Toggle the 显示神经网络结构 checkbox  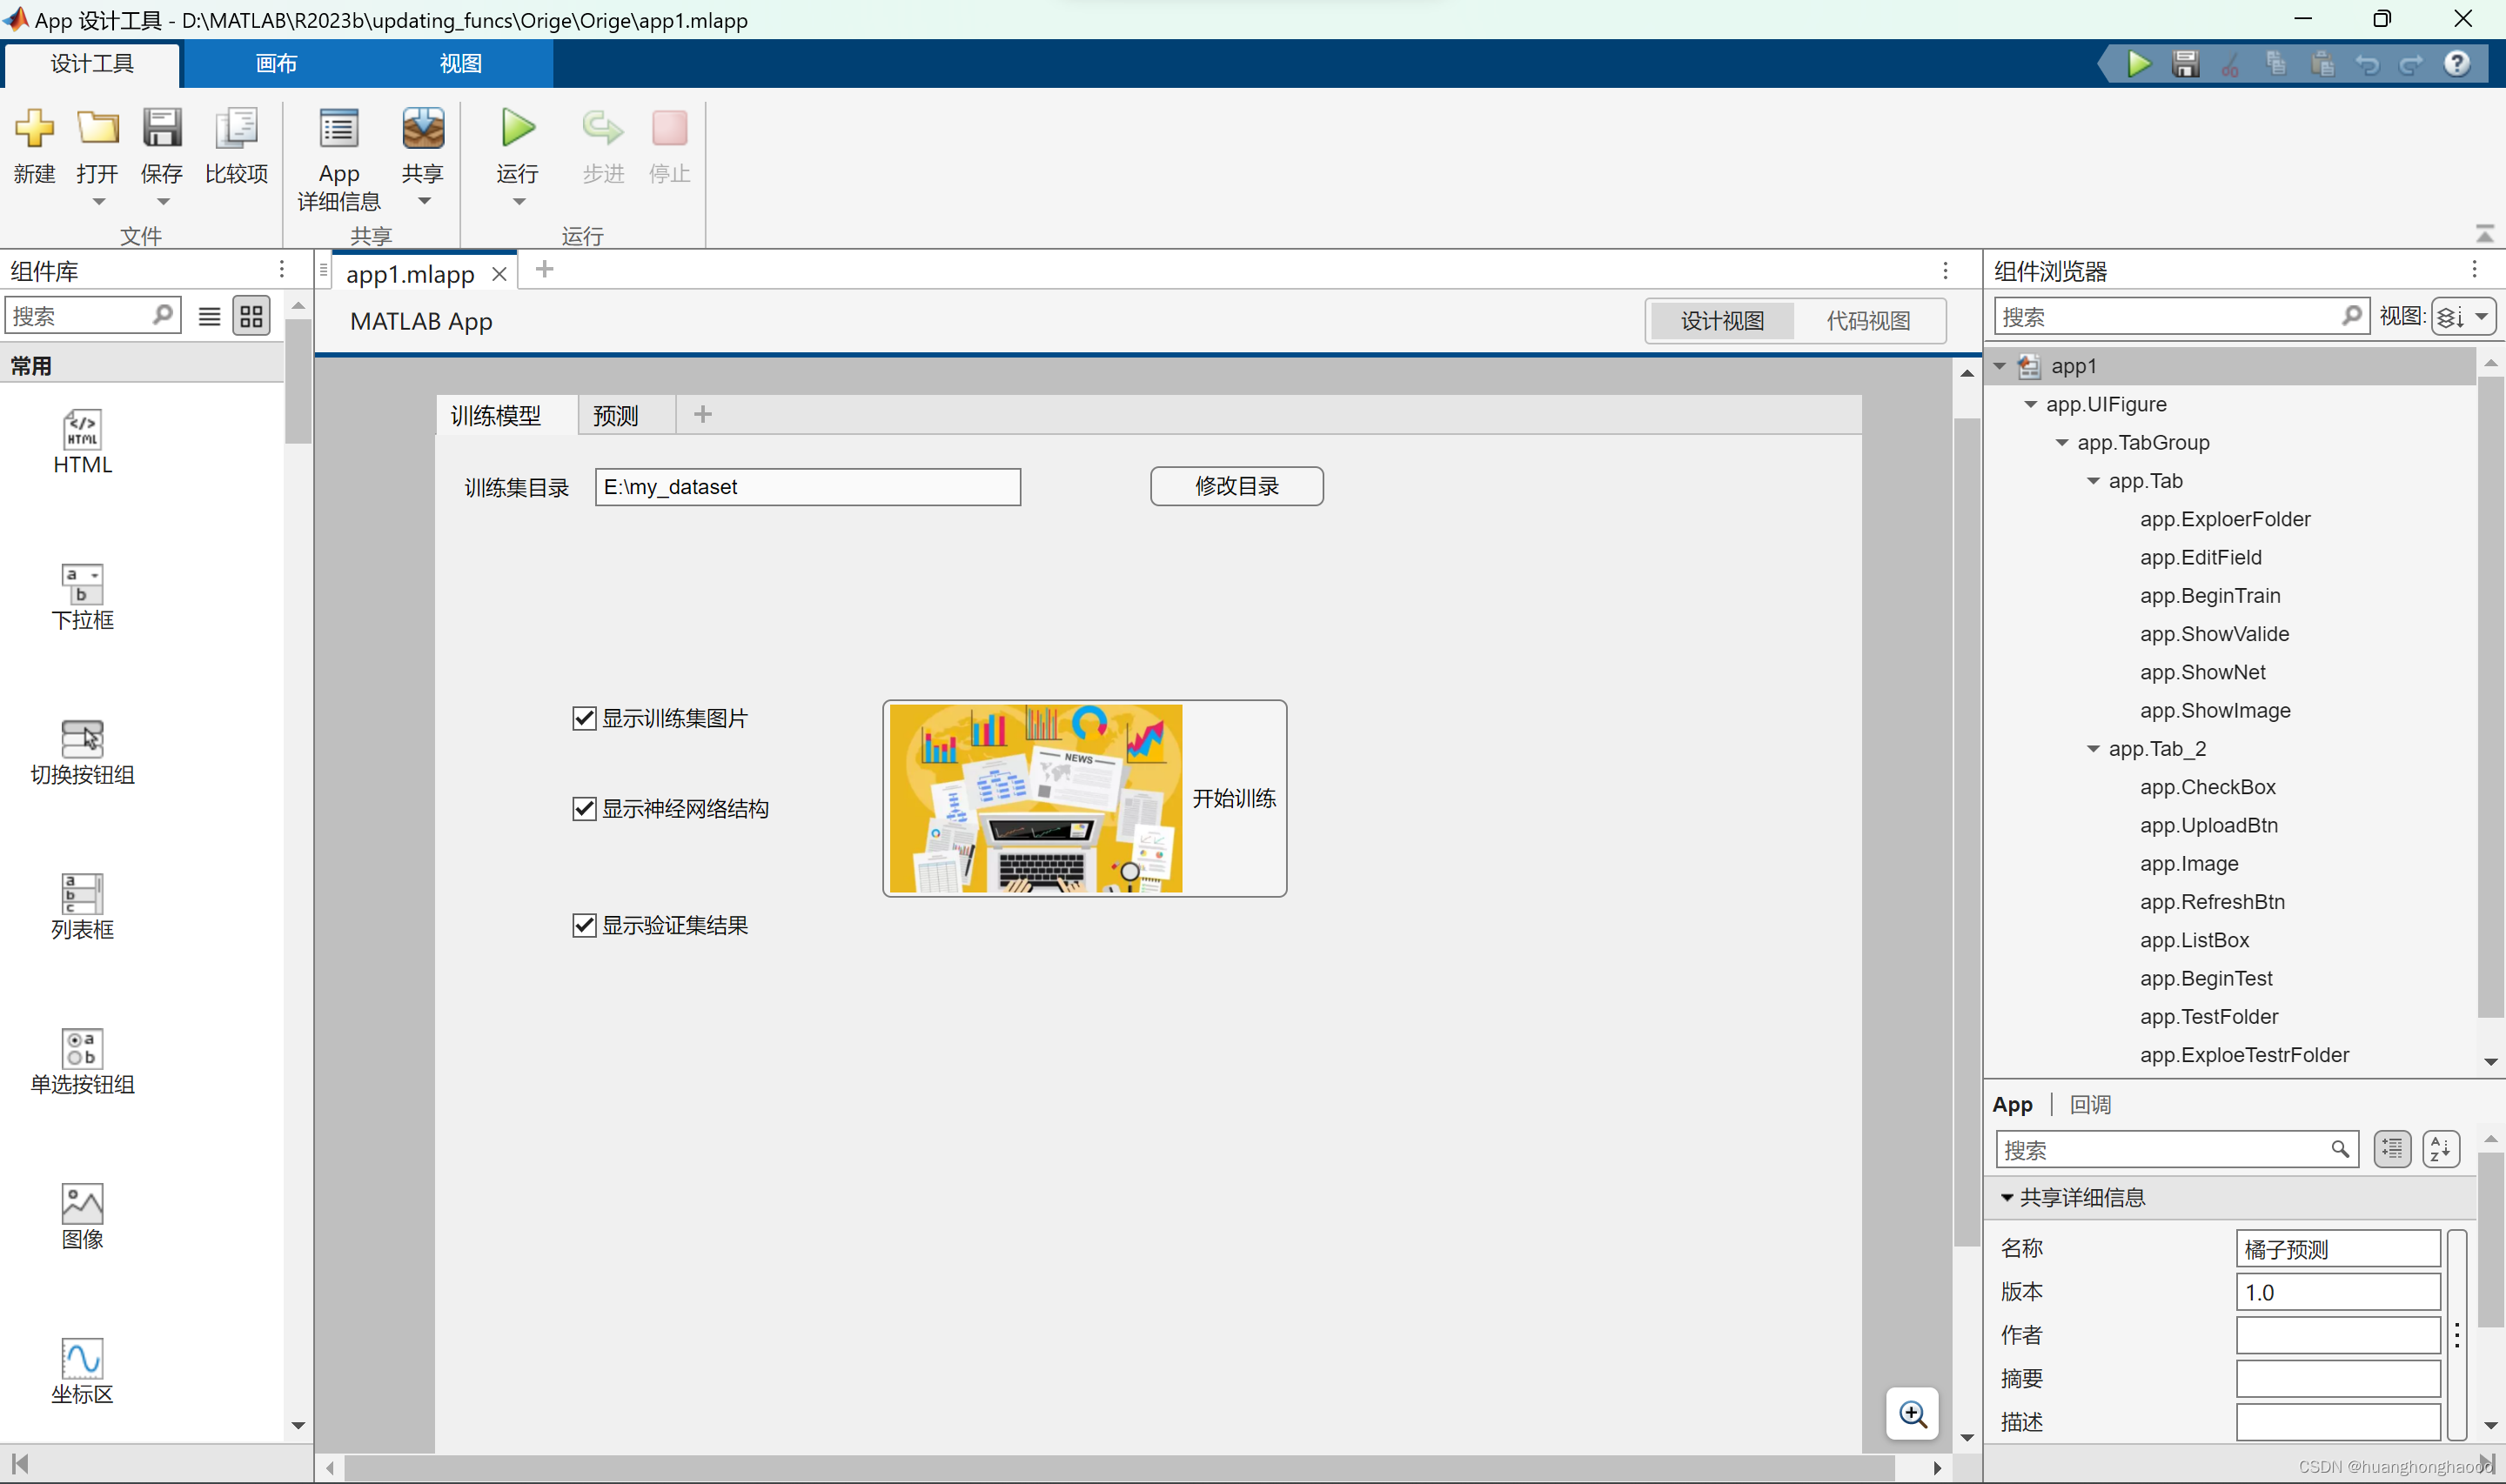(584, 808)
